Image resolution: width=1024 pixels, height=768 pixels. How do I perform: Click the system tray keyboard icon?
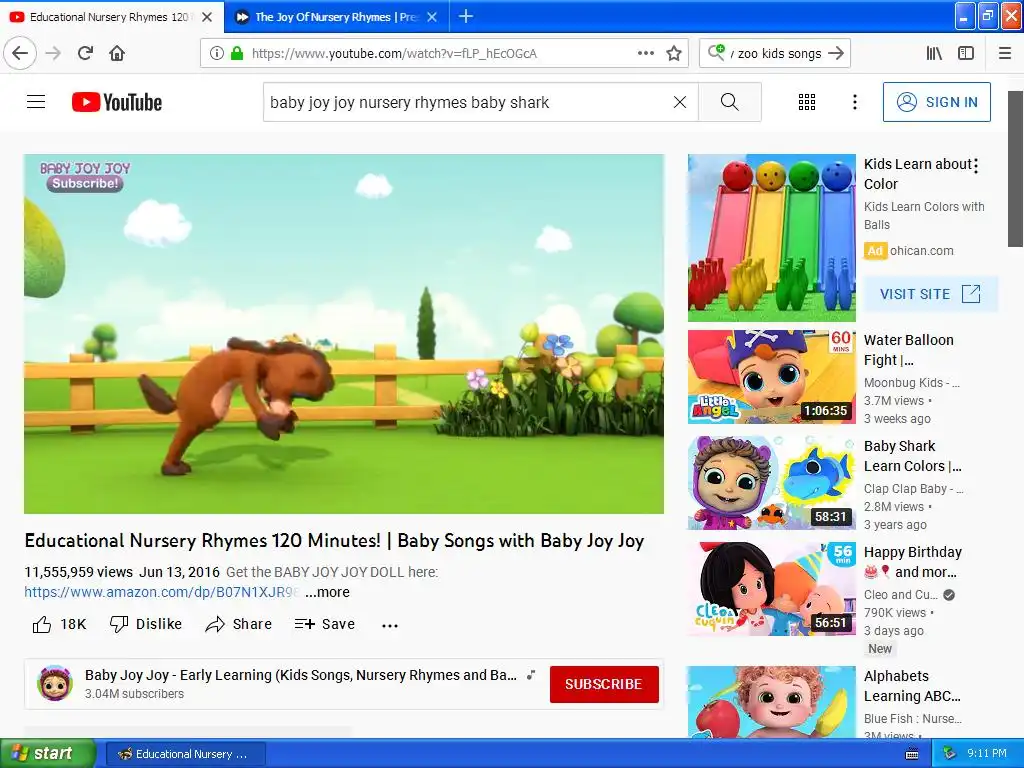912,754
